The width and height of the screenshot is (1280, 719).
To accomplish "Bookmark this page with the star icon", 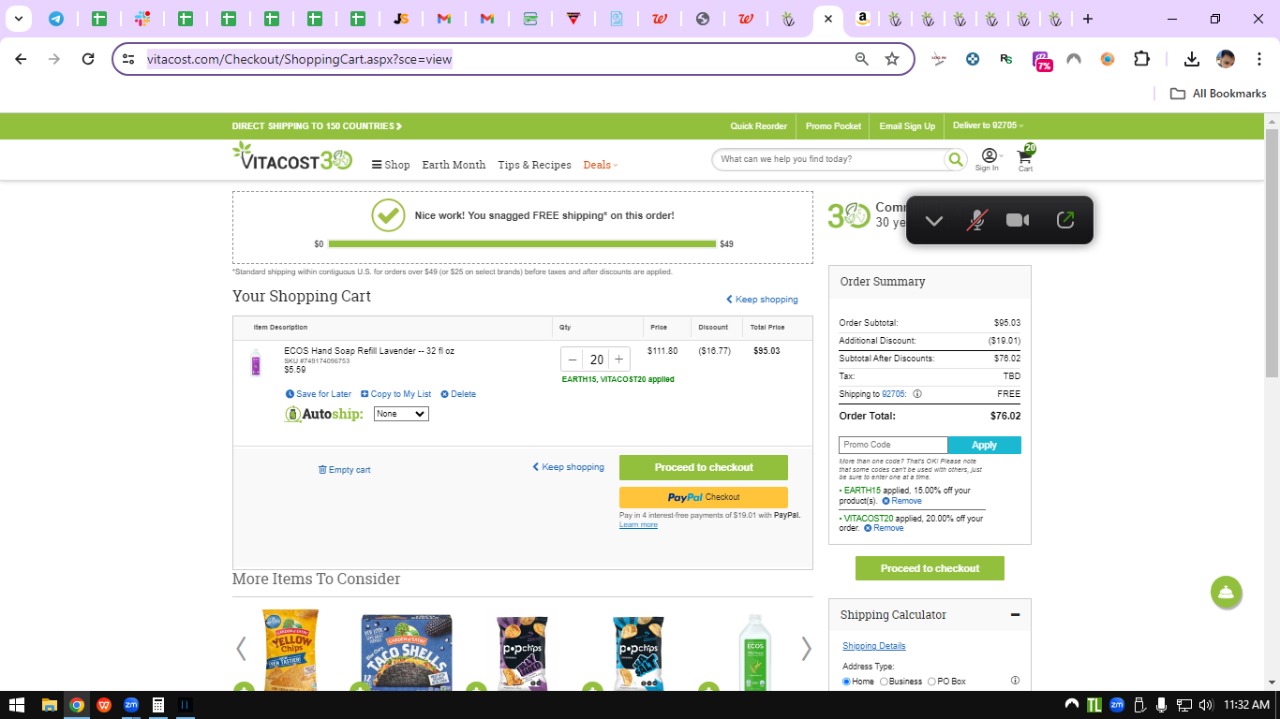I will point(892,59).
